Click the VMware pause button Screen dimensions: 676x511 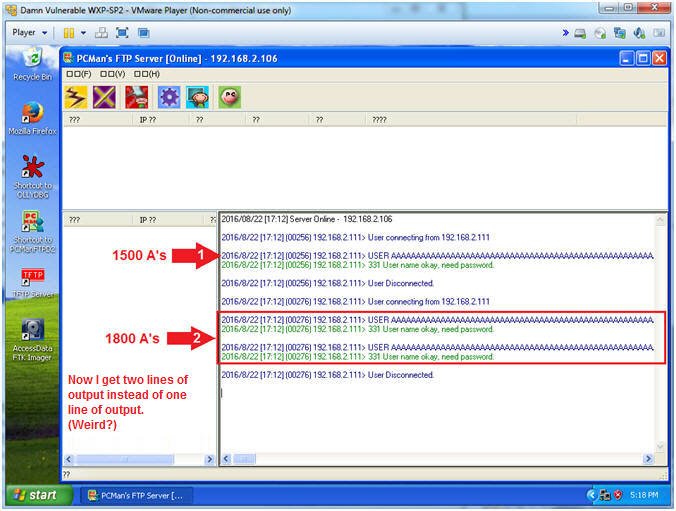(69, 33)
